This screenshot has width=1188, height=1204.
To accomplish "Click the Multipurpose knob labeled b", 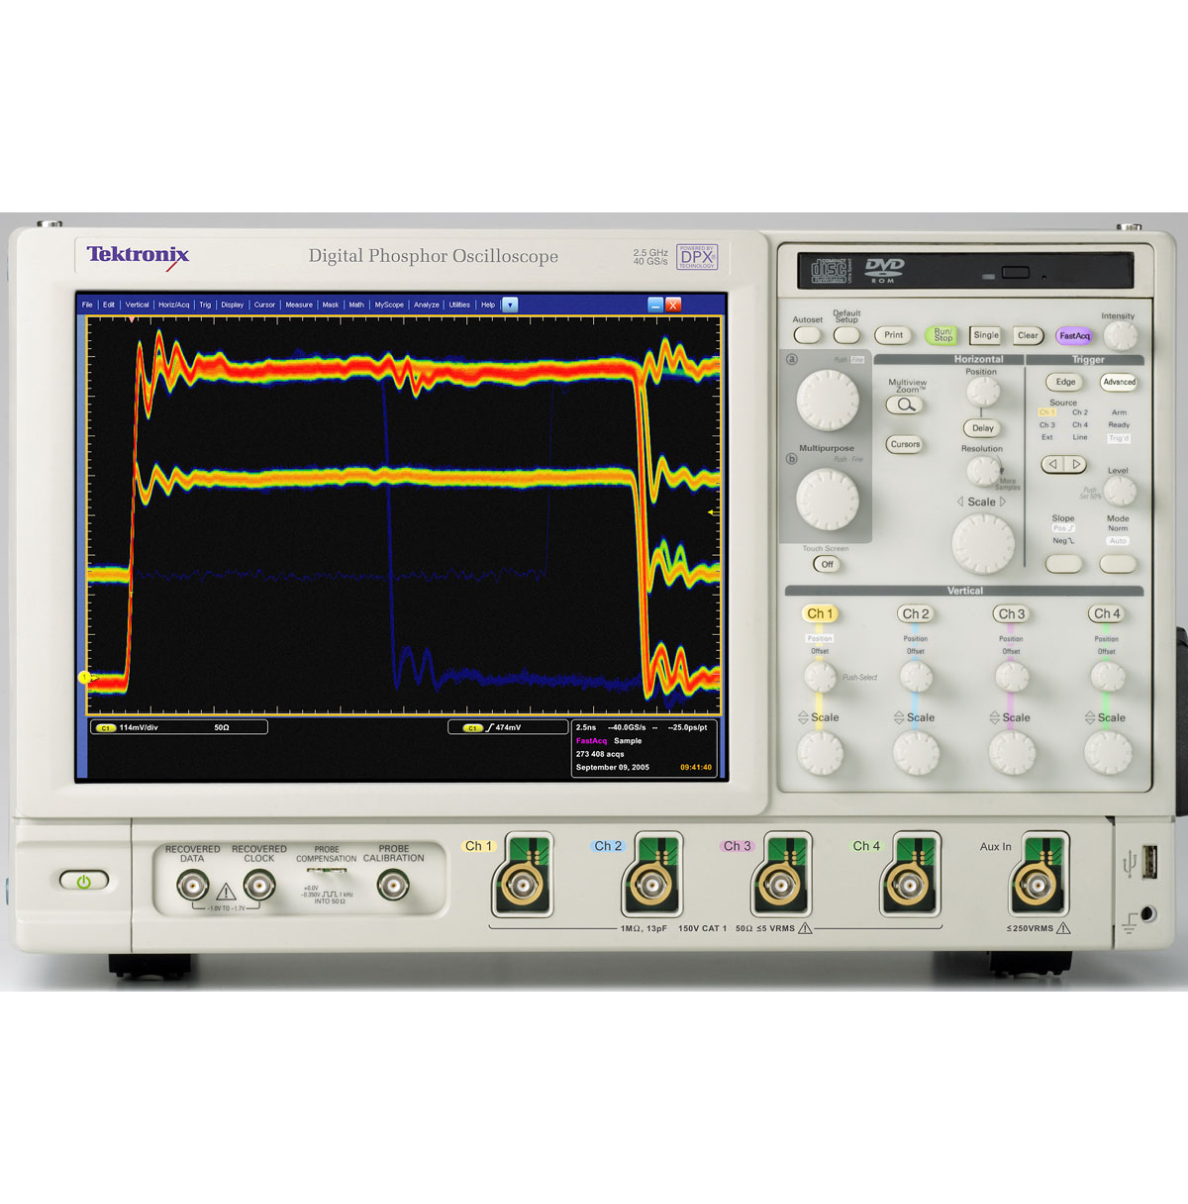I will [x=827, y=499].
